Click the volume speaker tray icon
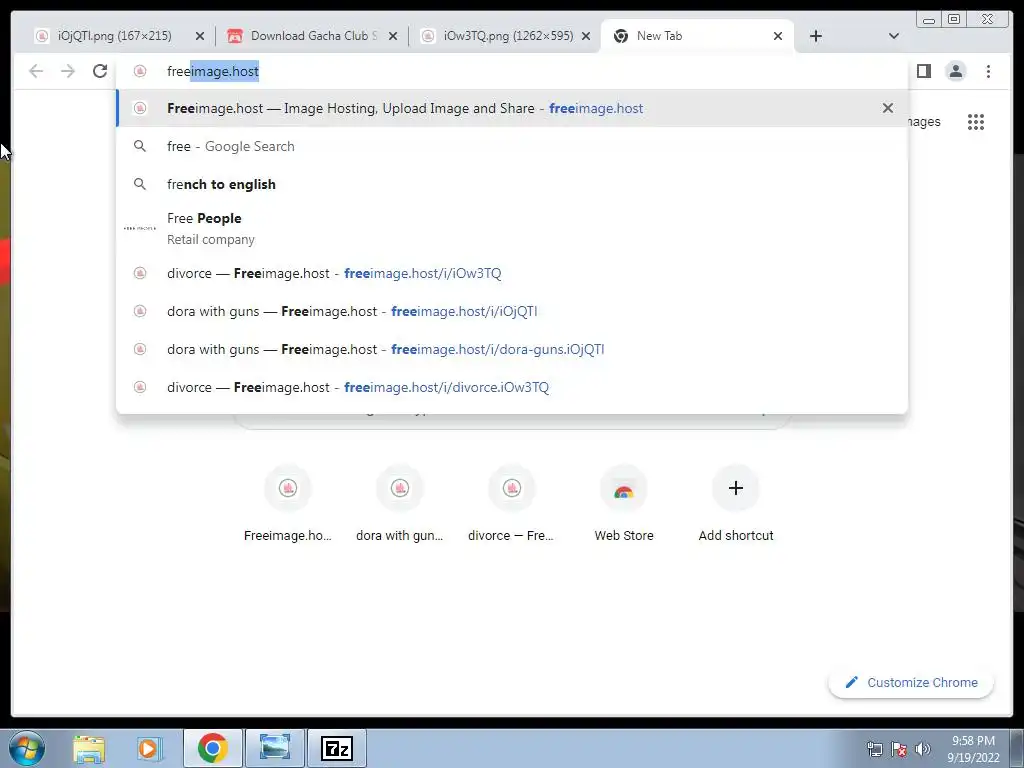Viewport: 1024px width, 768px height. pyautogui.click(x=923, y=748)
